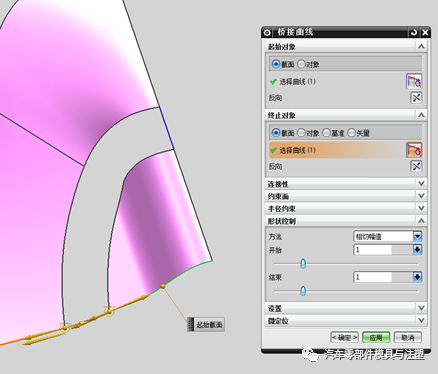Select 矢量 radio under 终止对象
Viewport: 438px width, 374px height.
351,133
